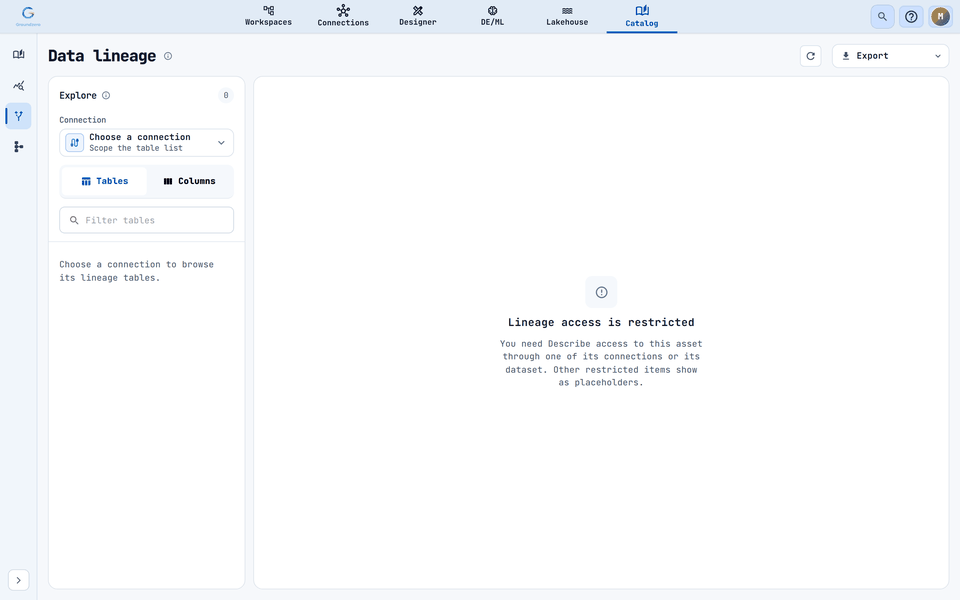
Task: Click the info icon beside Explore
Action: 106,96
